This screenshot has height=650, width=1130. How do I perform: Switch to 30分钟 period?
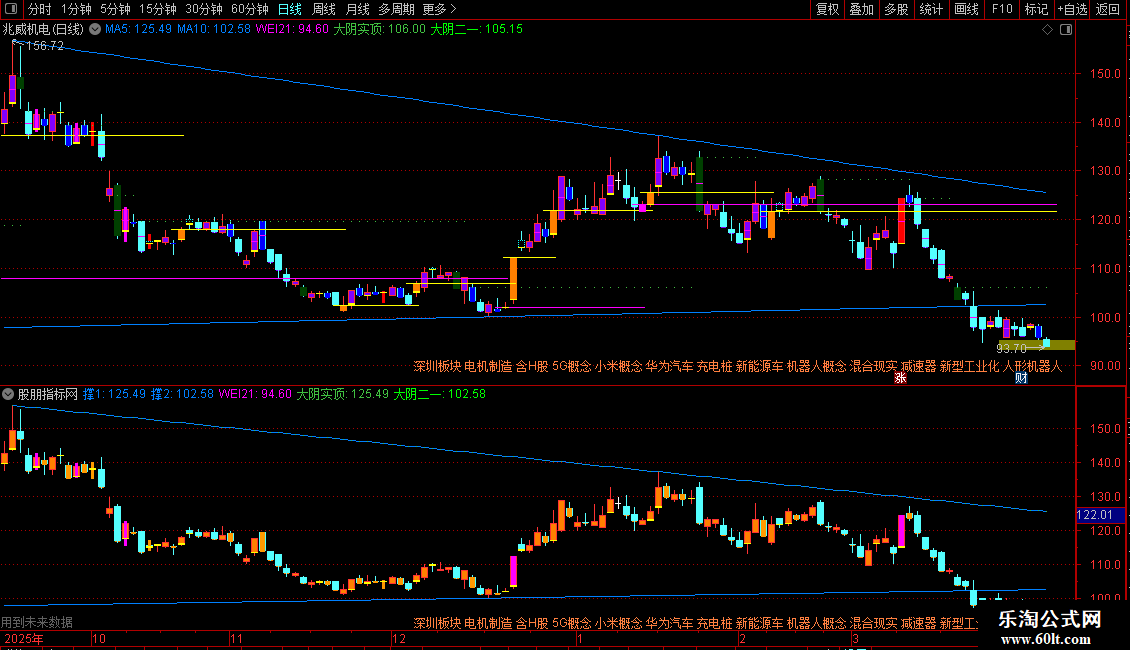click(x=204, y=9)
